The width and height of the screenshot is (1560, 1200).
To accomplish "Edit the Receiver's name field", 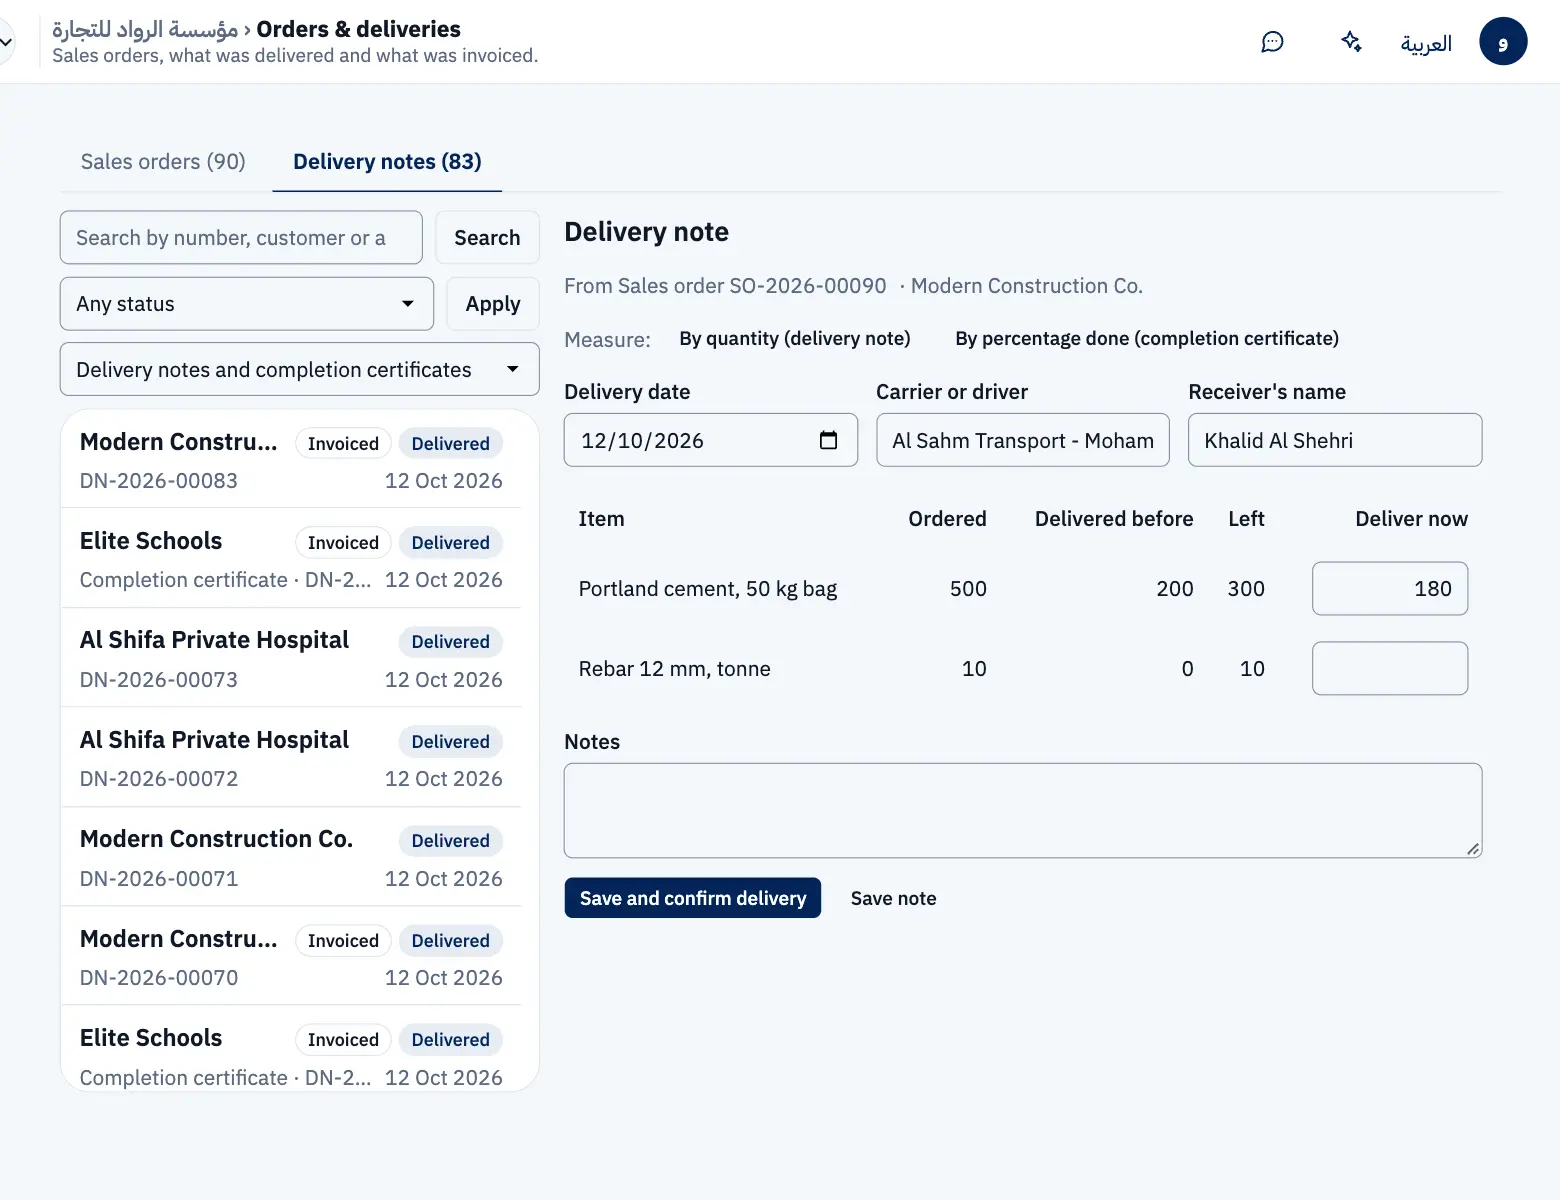I will point(1335,440).
